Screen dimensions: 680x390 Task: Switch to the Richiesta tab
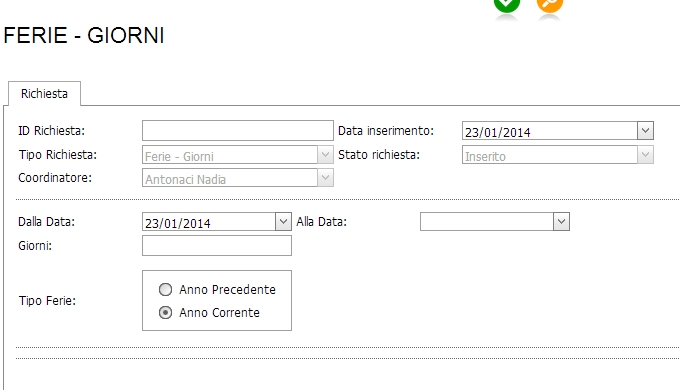[x=44, y=94]
